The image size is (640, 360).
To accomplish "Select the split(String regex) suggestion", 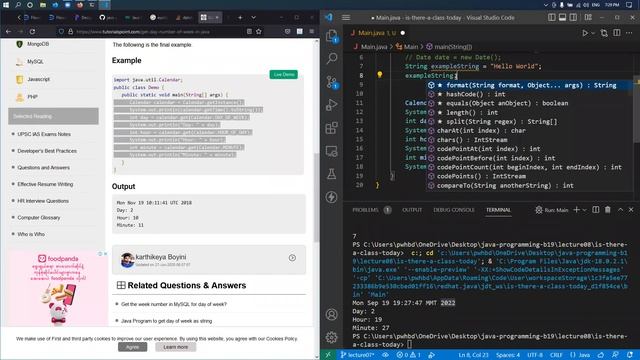I will (x=529, y=122).
